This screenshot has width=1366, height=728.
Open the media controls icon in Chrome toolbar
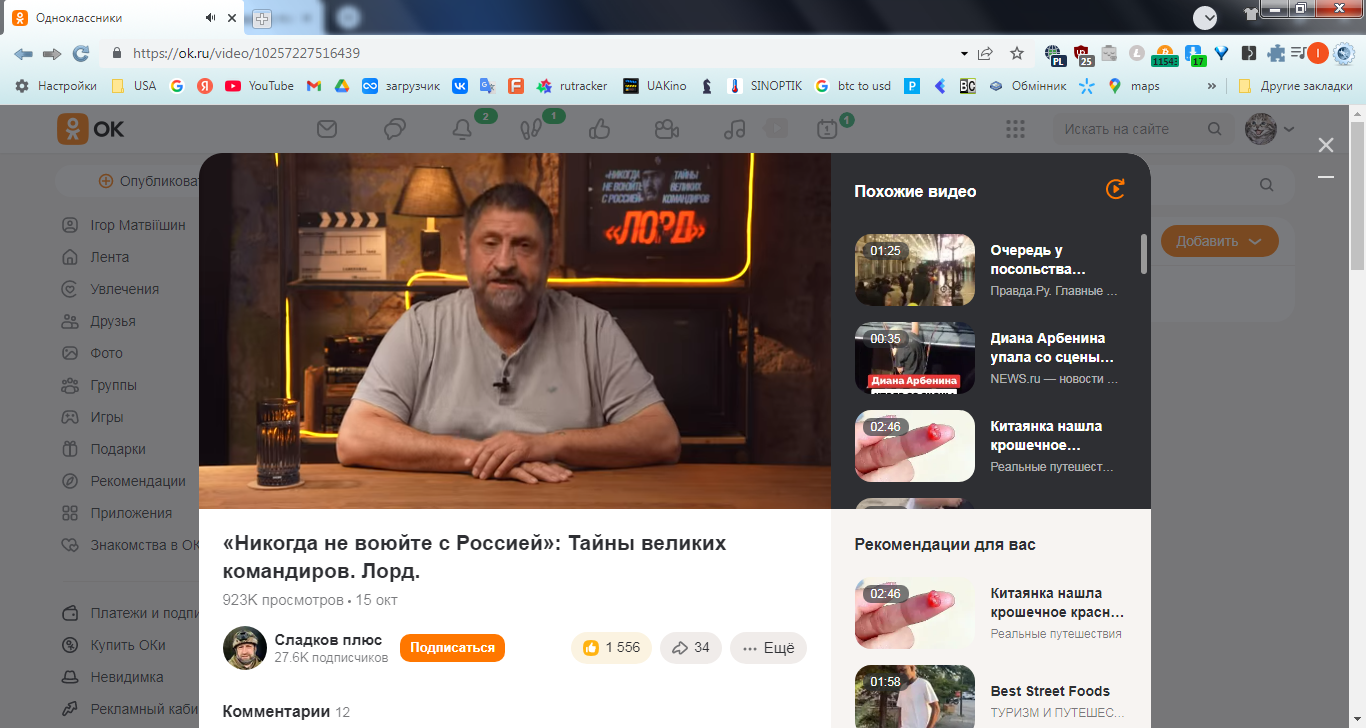[1299, 53]
